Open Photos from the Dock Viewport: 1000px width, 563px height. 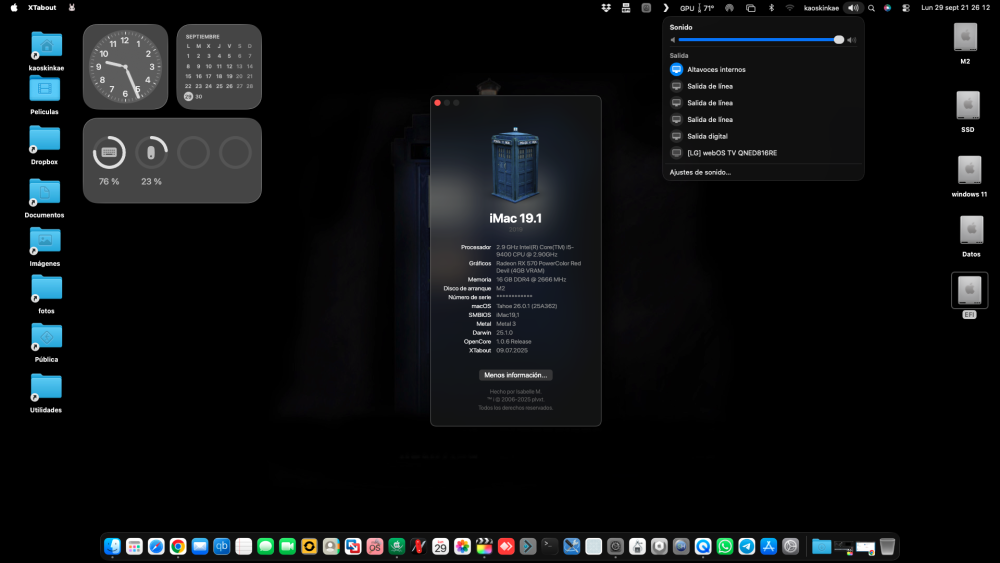coord(462,546)
